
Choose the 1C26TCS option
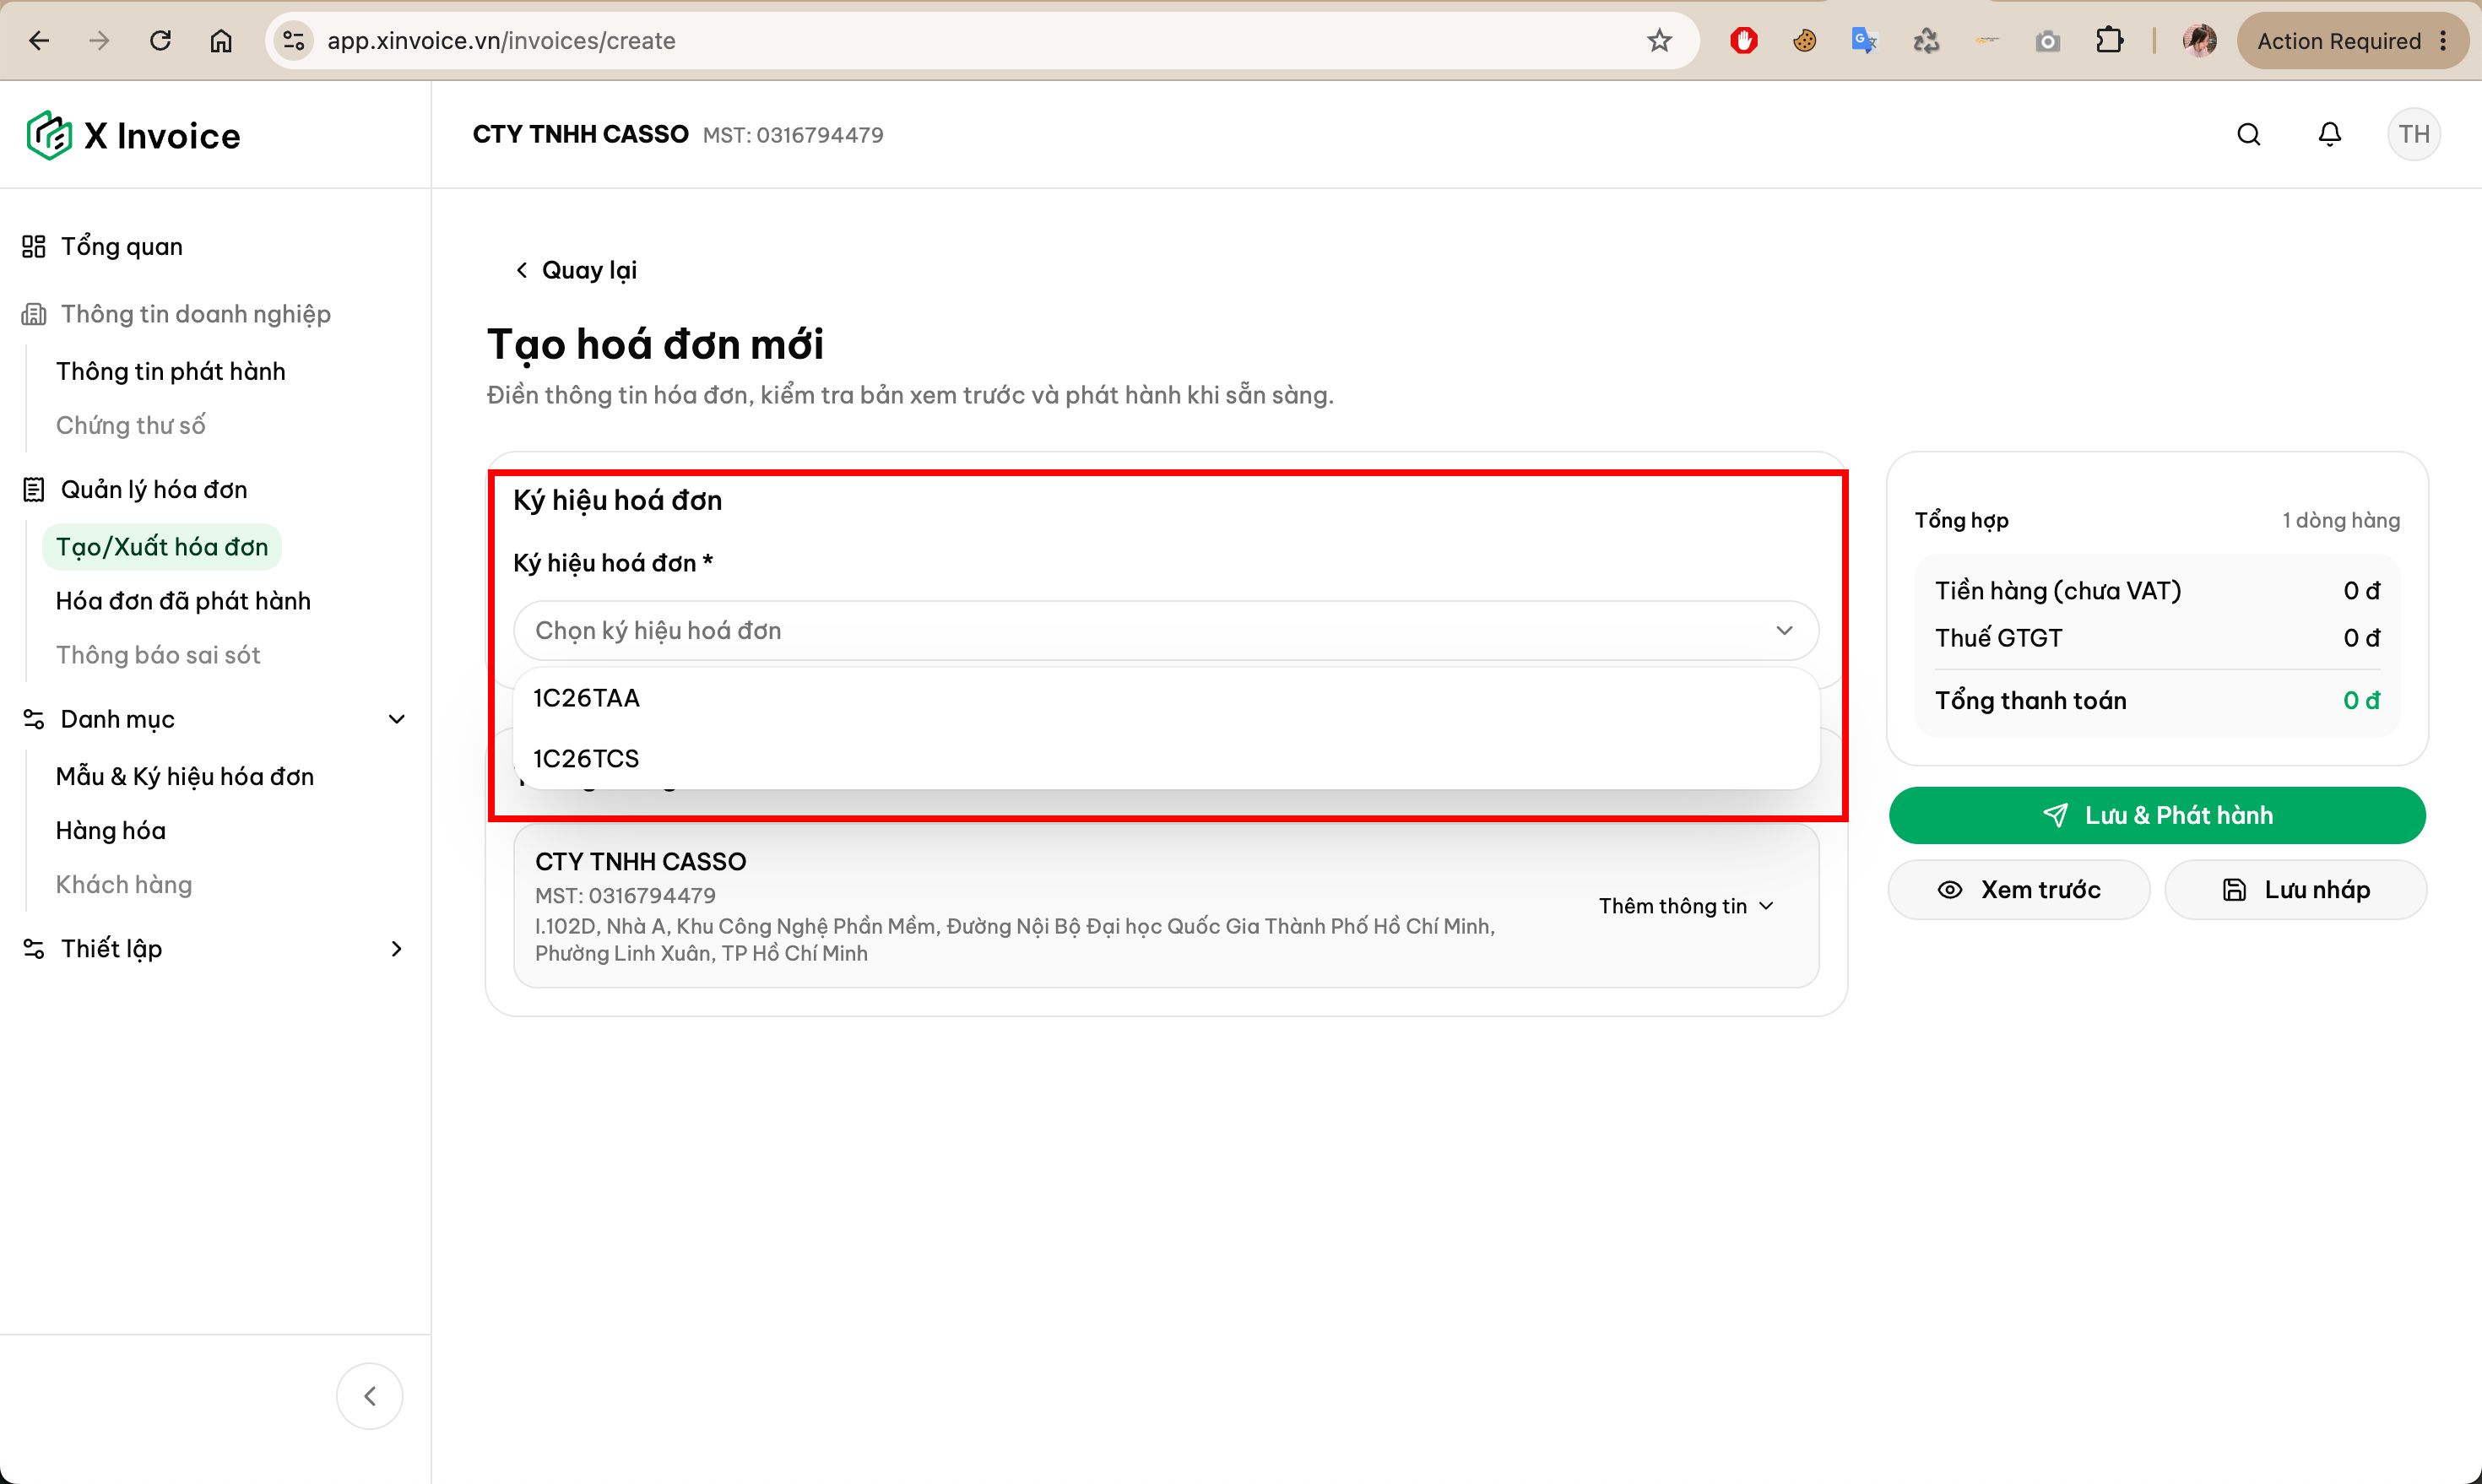(x=1165, y=758)
